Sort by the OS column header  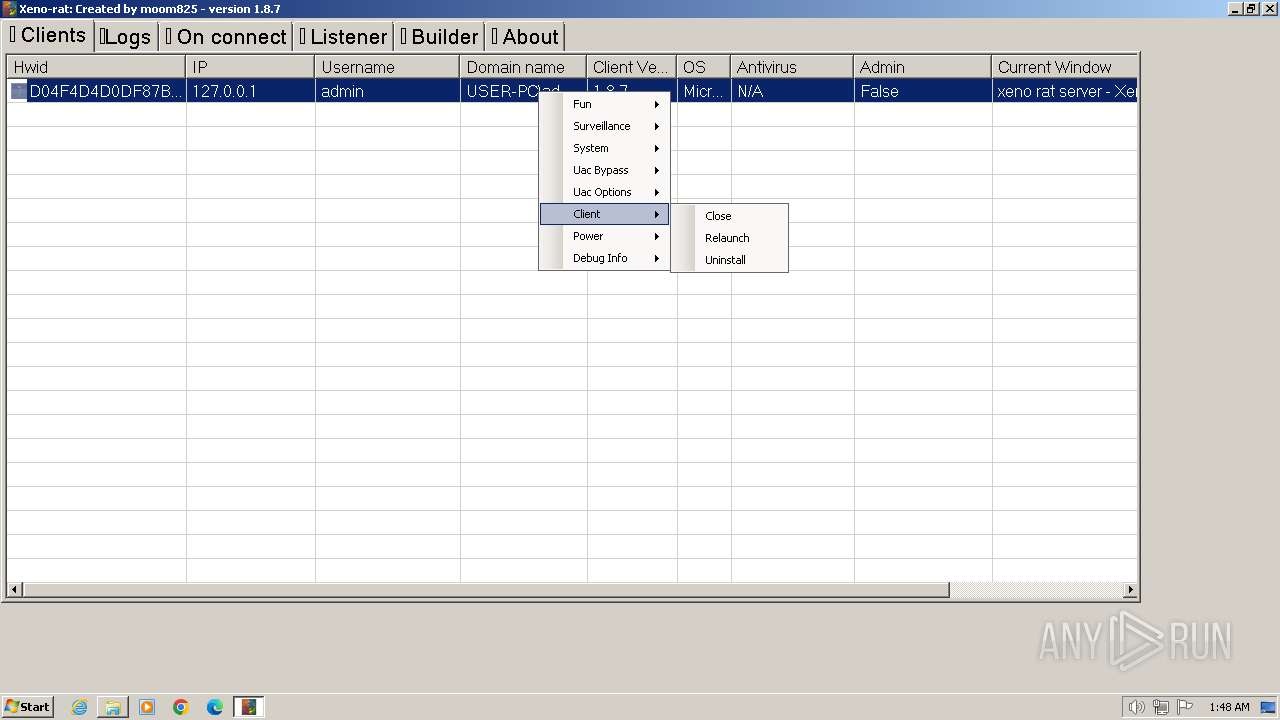click(703, 67)
